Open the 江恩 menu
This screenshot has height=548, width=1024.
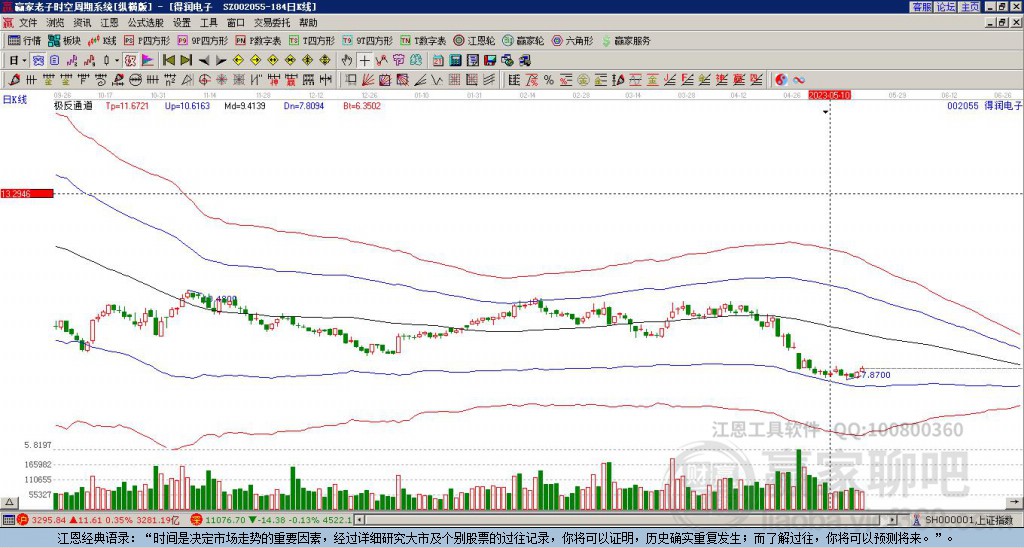point(110,23)
